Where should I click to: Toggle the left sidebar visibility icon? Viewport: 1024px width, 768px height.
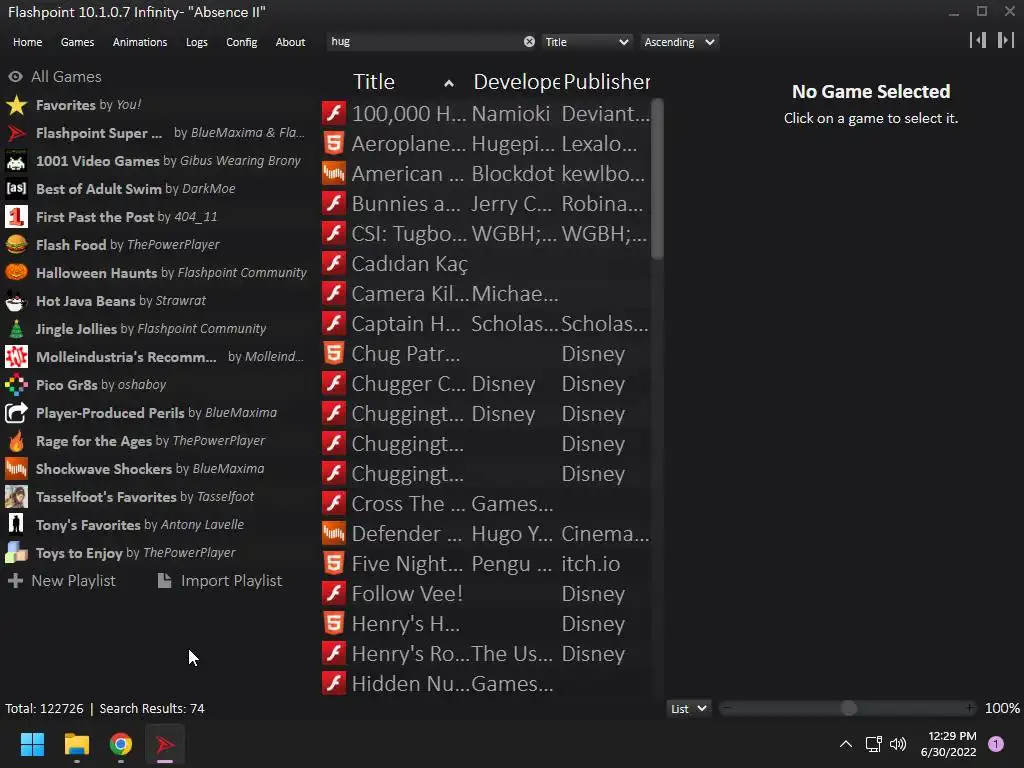point(978,40)
